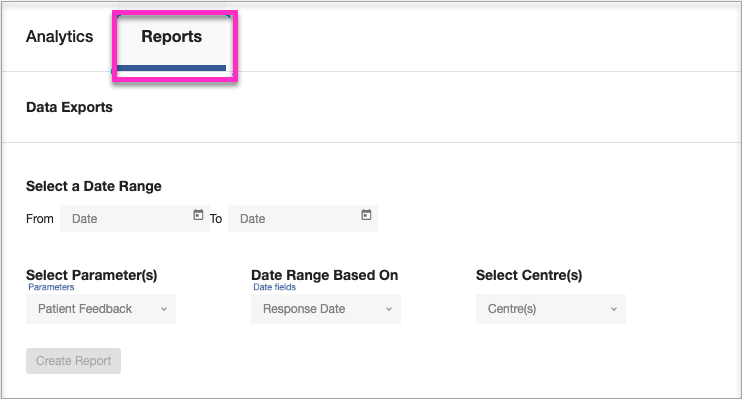Focus the To date input field

(303, 219)
